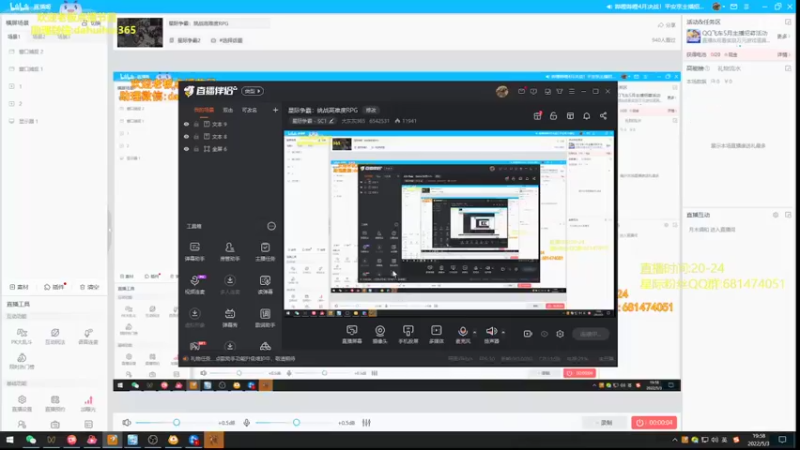Click pencil edit icon beside 星际争霸 category

click(332, 121)
